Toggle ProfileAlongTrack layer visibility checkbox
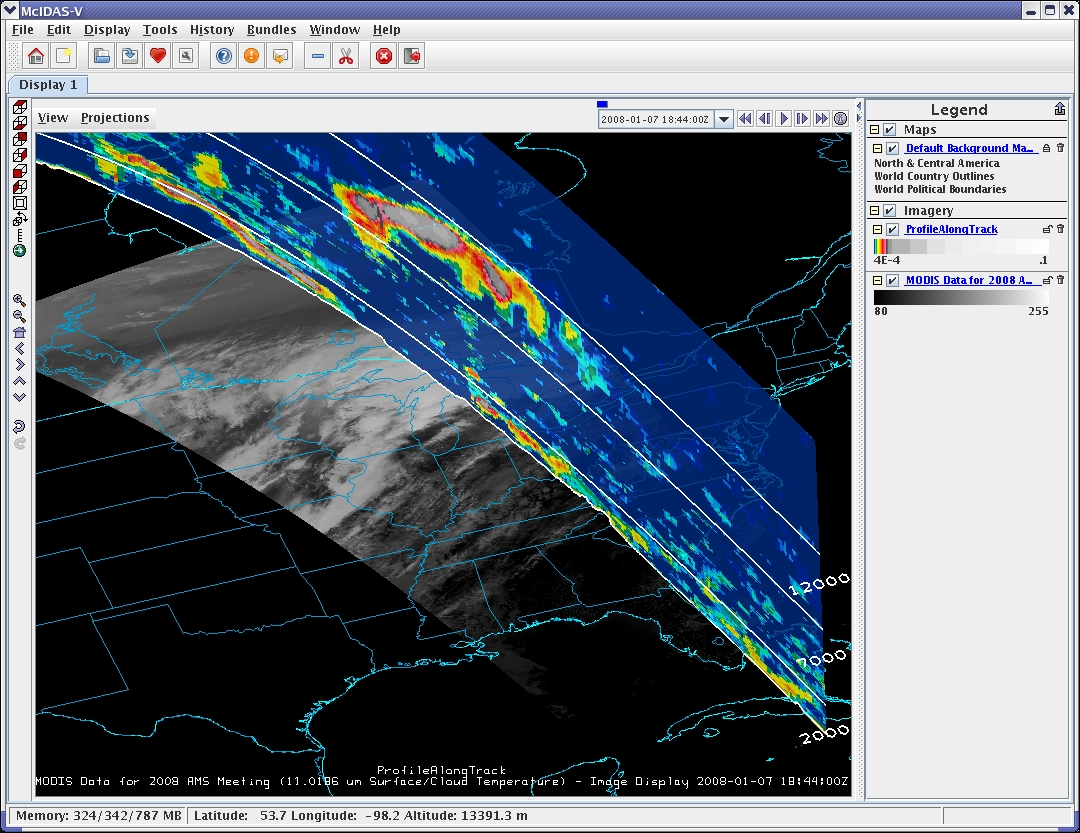Viewport: 1080px width, 833px height. coord(892,230)
